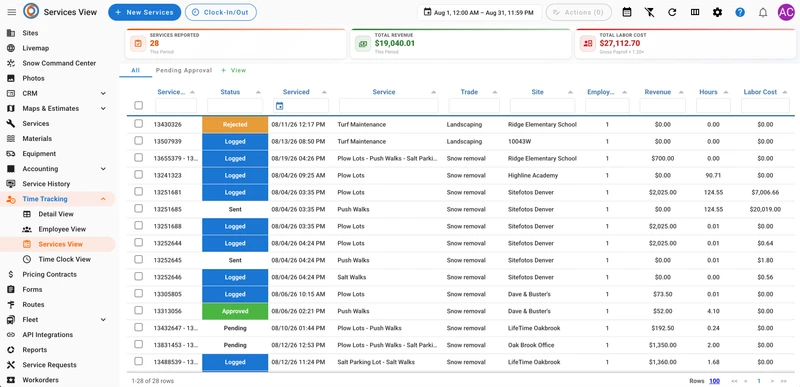
Task: Click the Service filter input field
Action: click(x=389, y=106)
